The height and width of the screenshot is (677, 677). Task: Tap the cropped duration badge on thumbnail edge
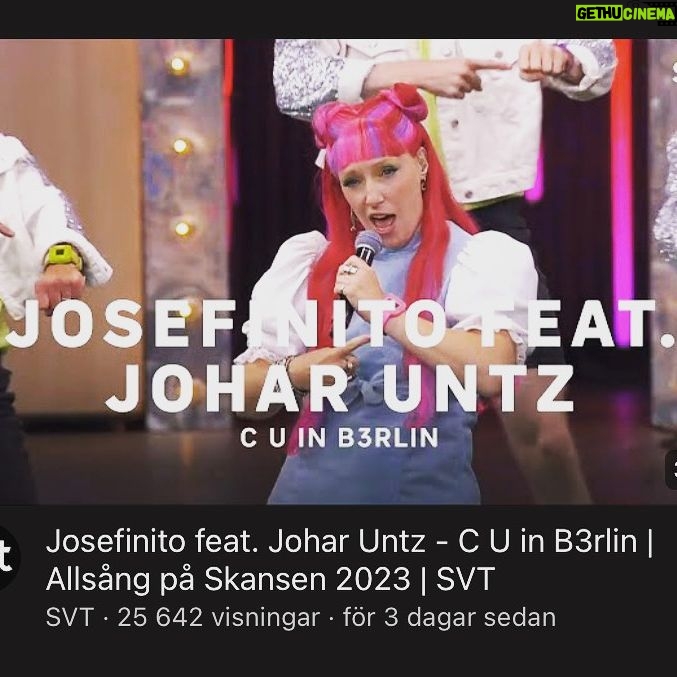pyautogui.click(x=671, y=470)
